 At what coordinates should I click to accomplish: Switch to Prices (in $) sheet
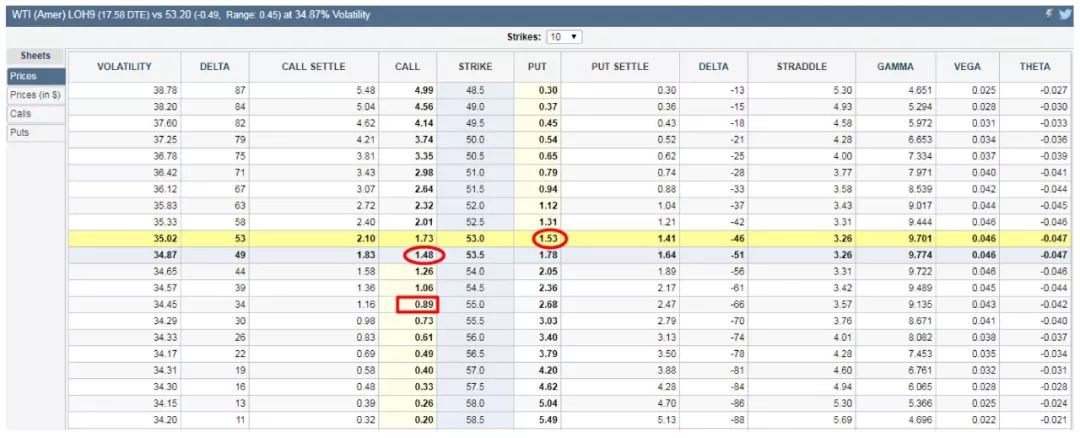(x=35, y=95)
